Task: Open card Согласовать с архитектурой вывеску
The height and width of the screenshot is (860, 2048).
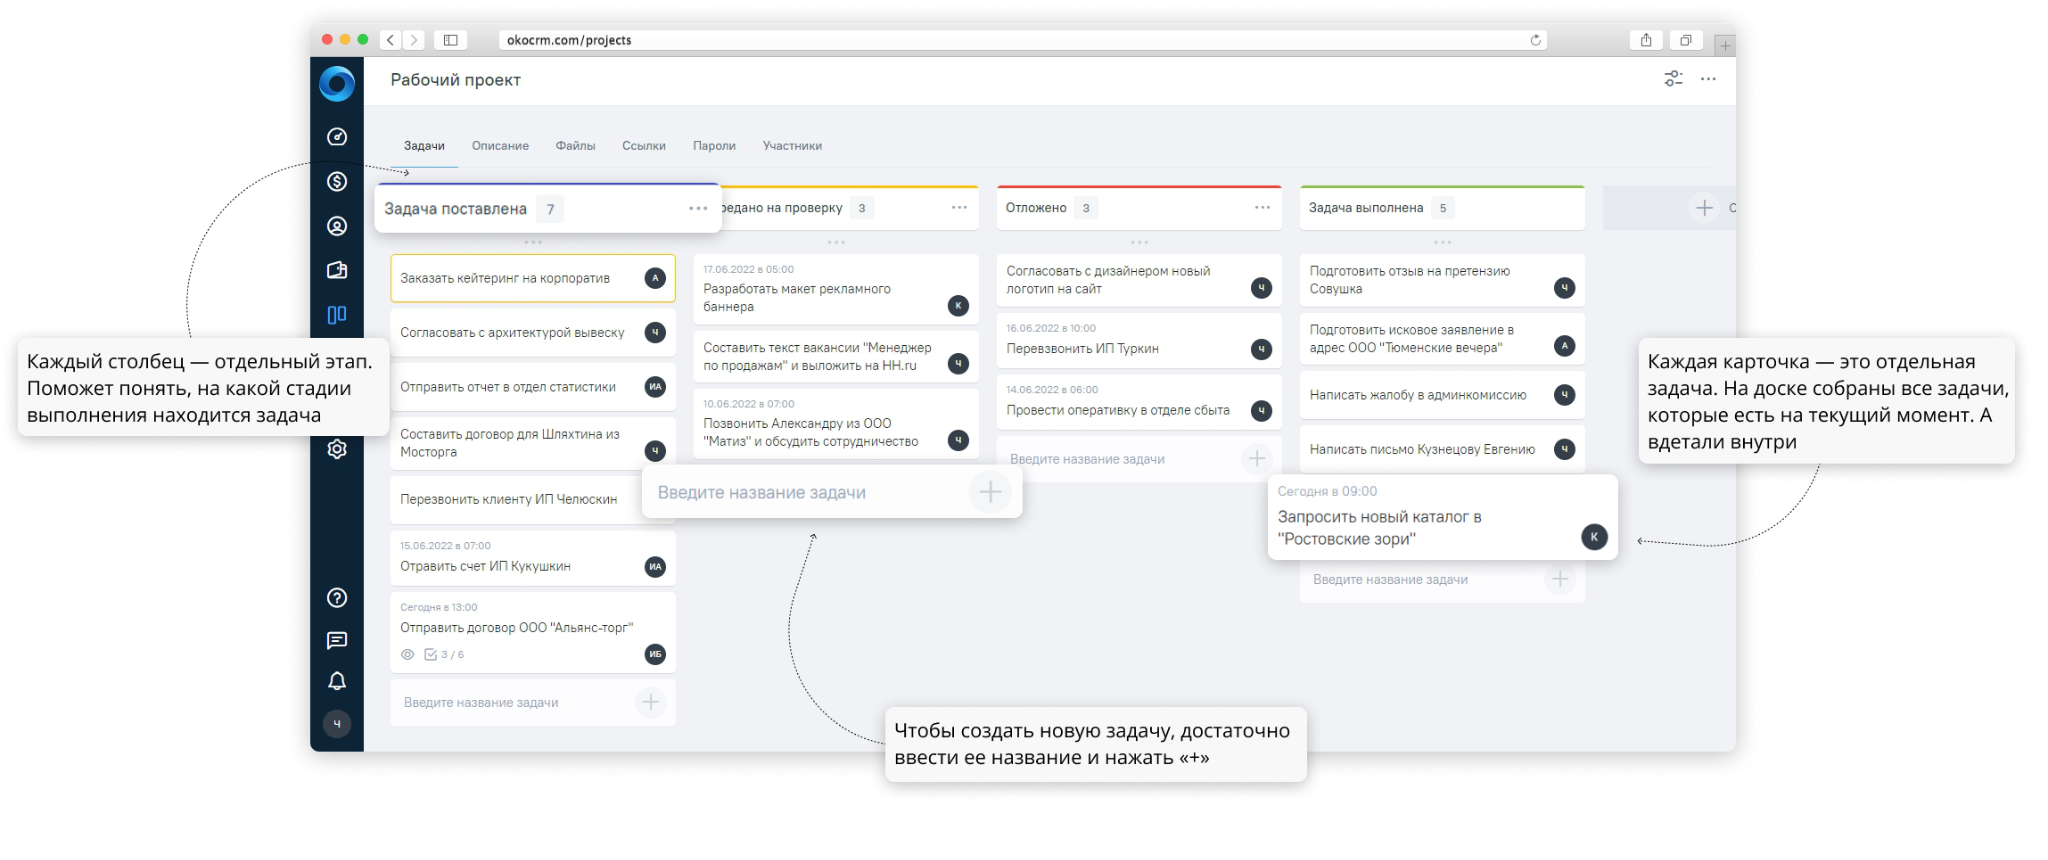Action: pos(533,332)
